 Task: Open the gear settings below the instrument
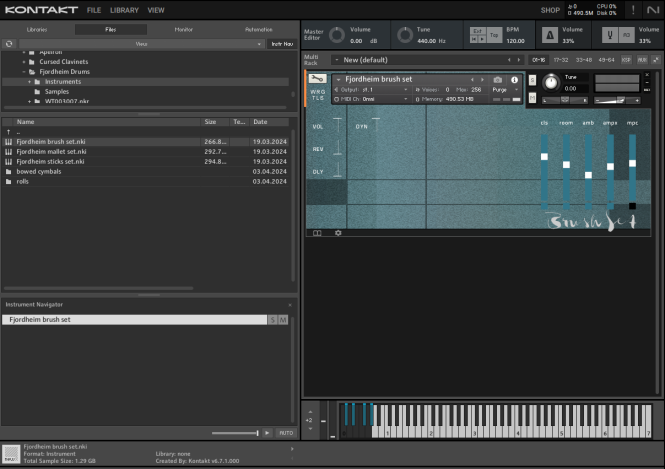tap(338, 233)
